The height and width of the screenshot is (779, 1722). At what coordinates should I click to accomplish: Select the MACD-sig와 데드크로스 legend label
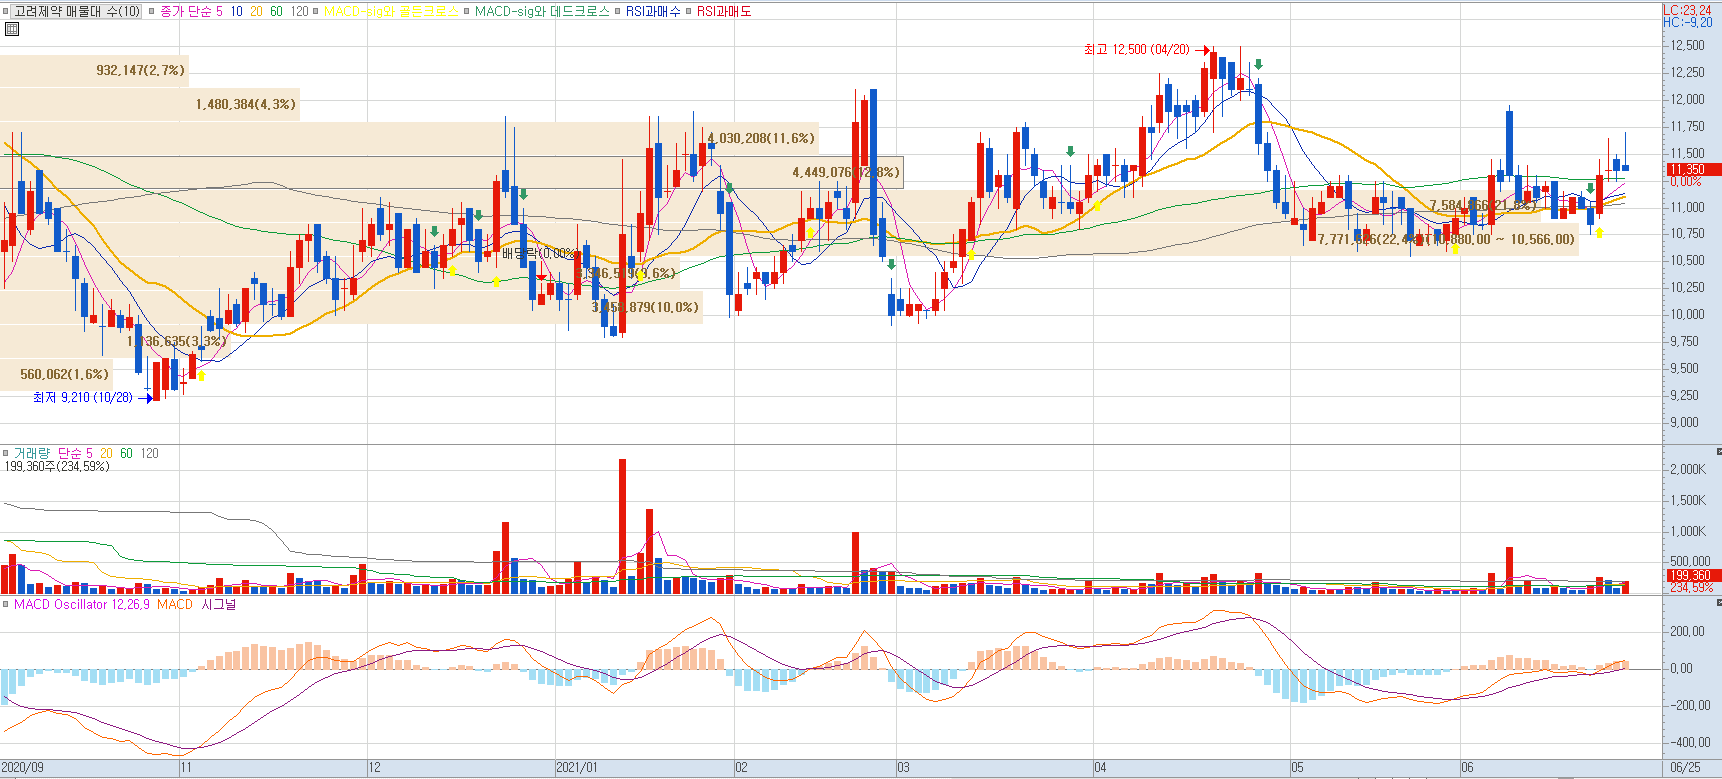tap(542, 12)
